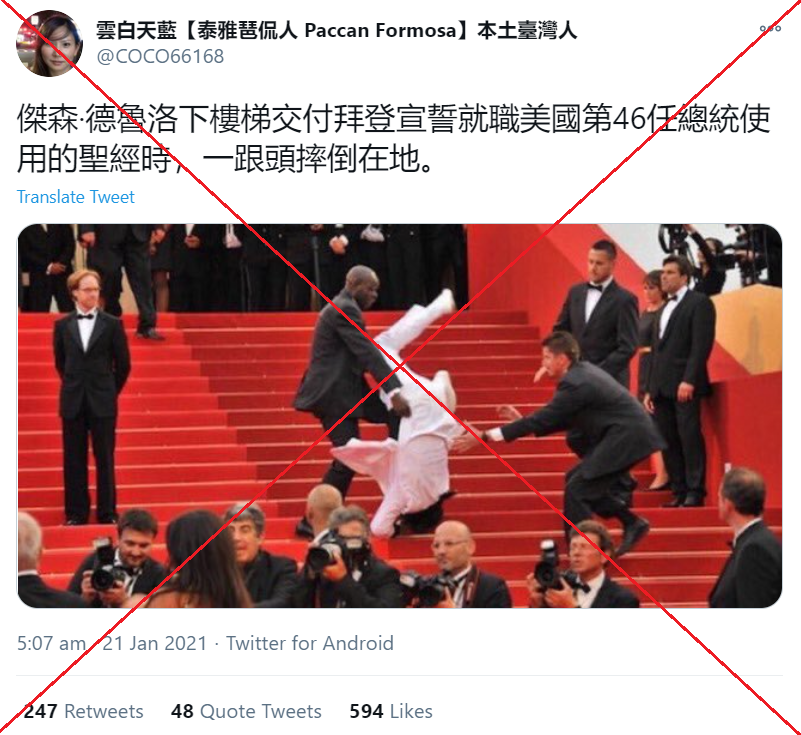View the 48 Quote Tweets list
The width and height of the screenshot is (801, 735).
tap(246, 711)
